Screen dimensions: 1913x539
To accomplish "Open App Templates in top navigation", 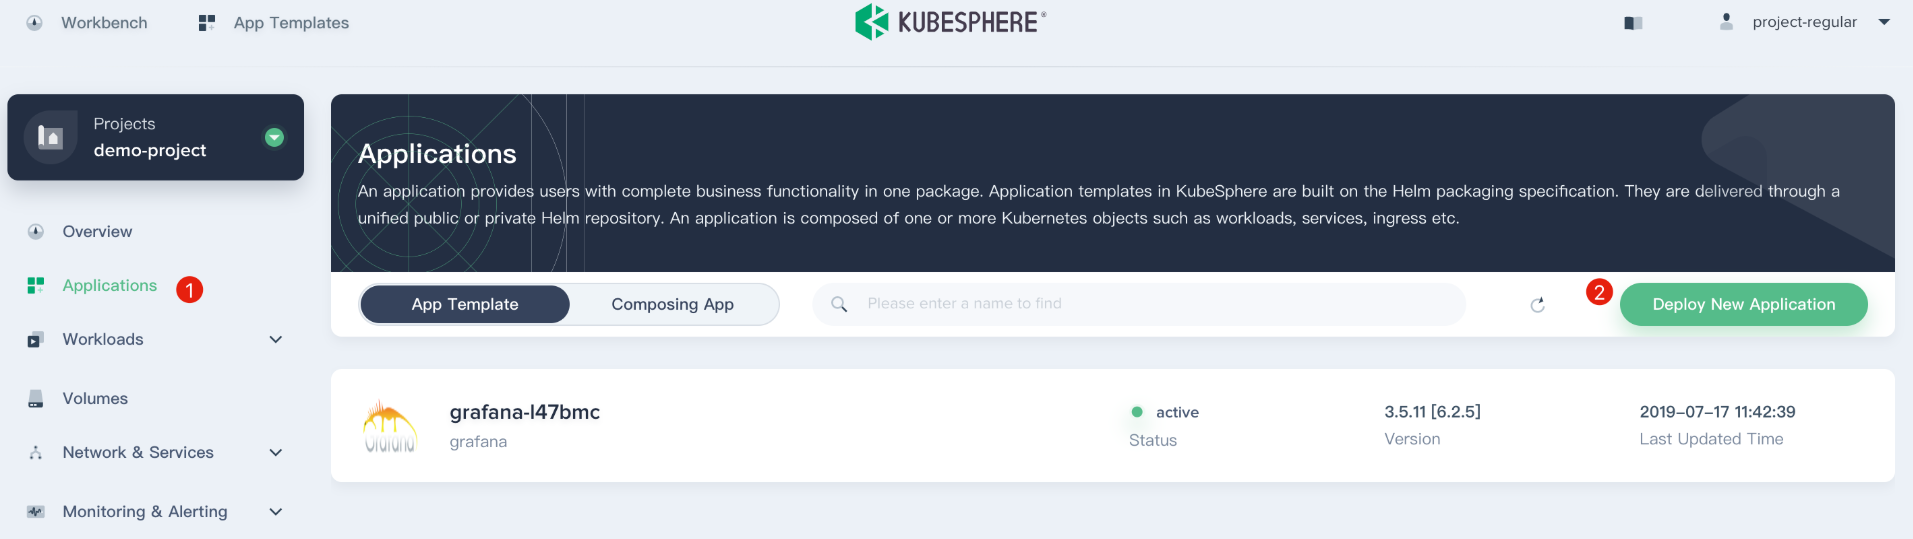I will click(x=290, y=23).
